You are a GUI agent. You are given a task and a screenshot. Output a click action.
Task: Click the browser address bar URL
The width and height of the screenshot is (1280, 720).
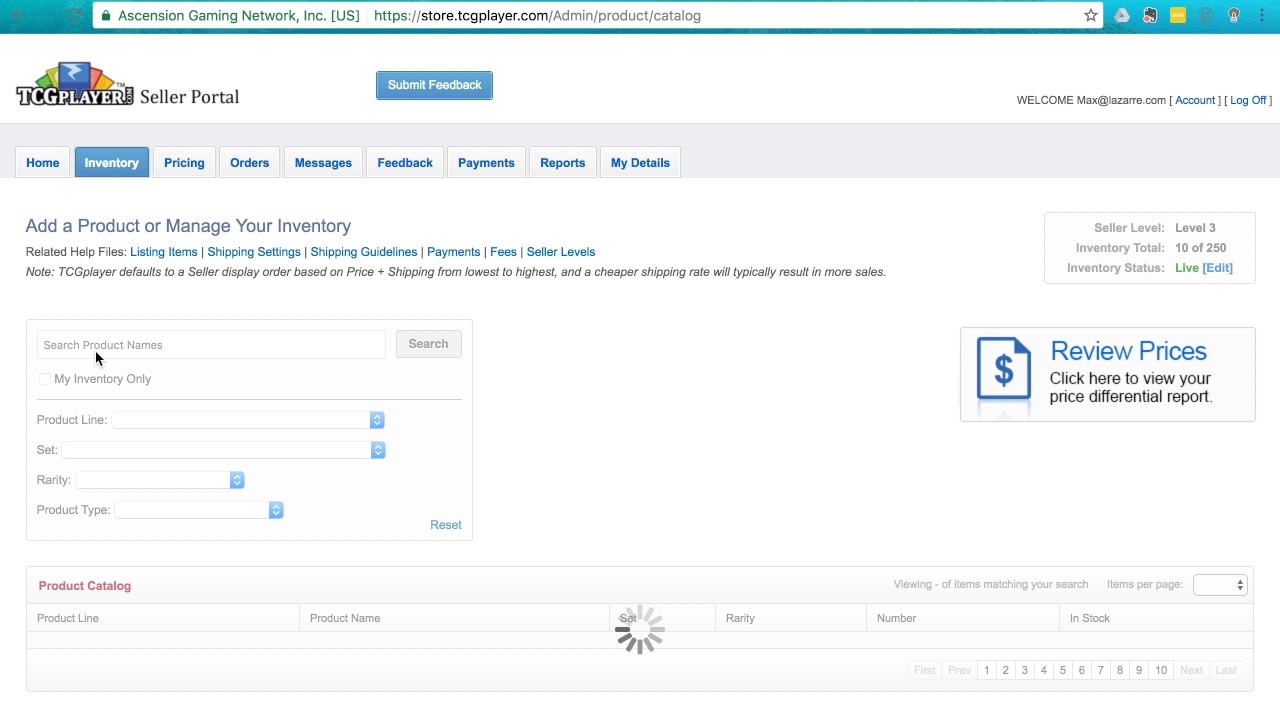tap(537, 15)
